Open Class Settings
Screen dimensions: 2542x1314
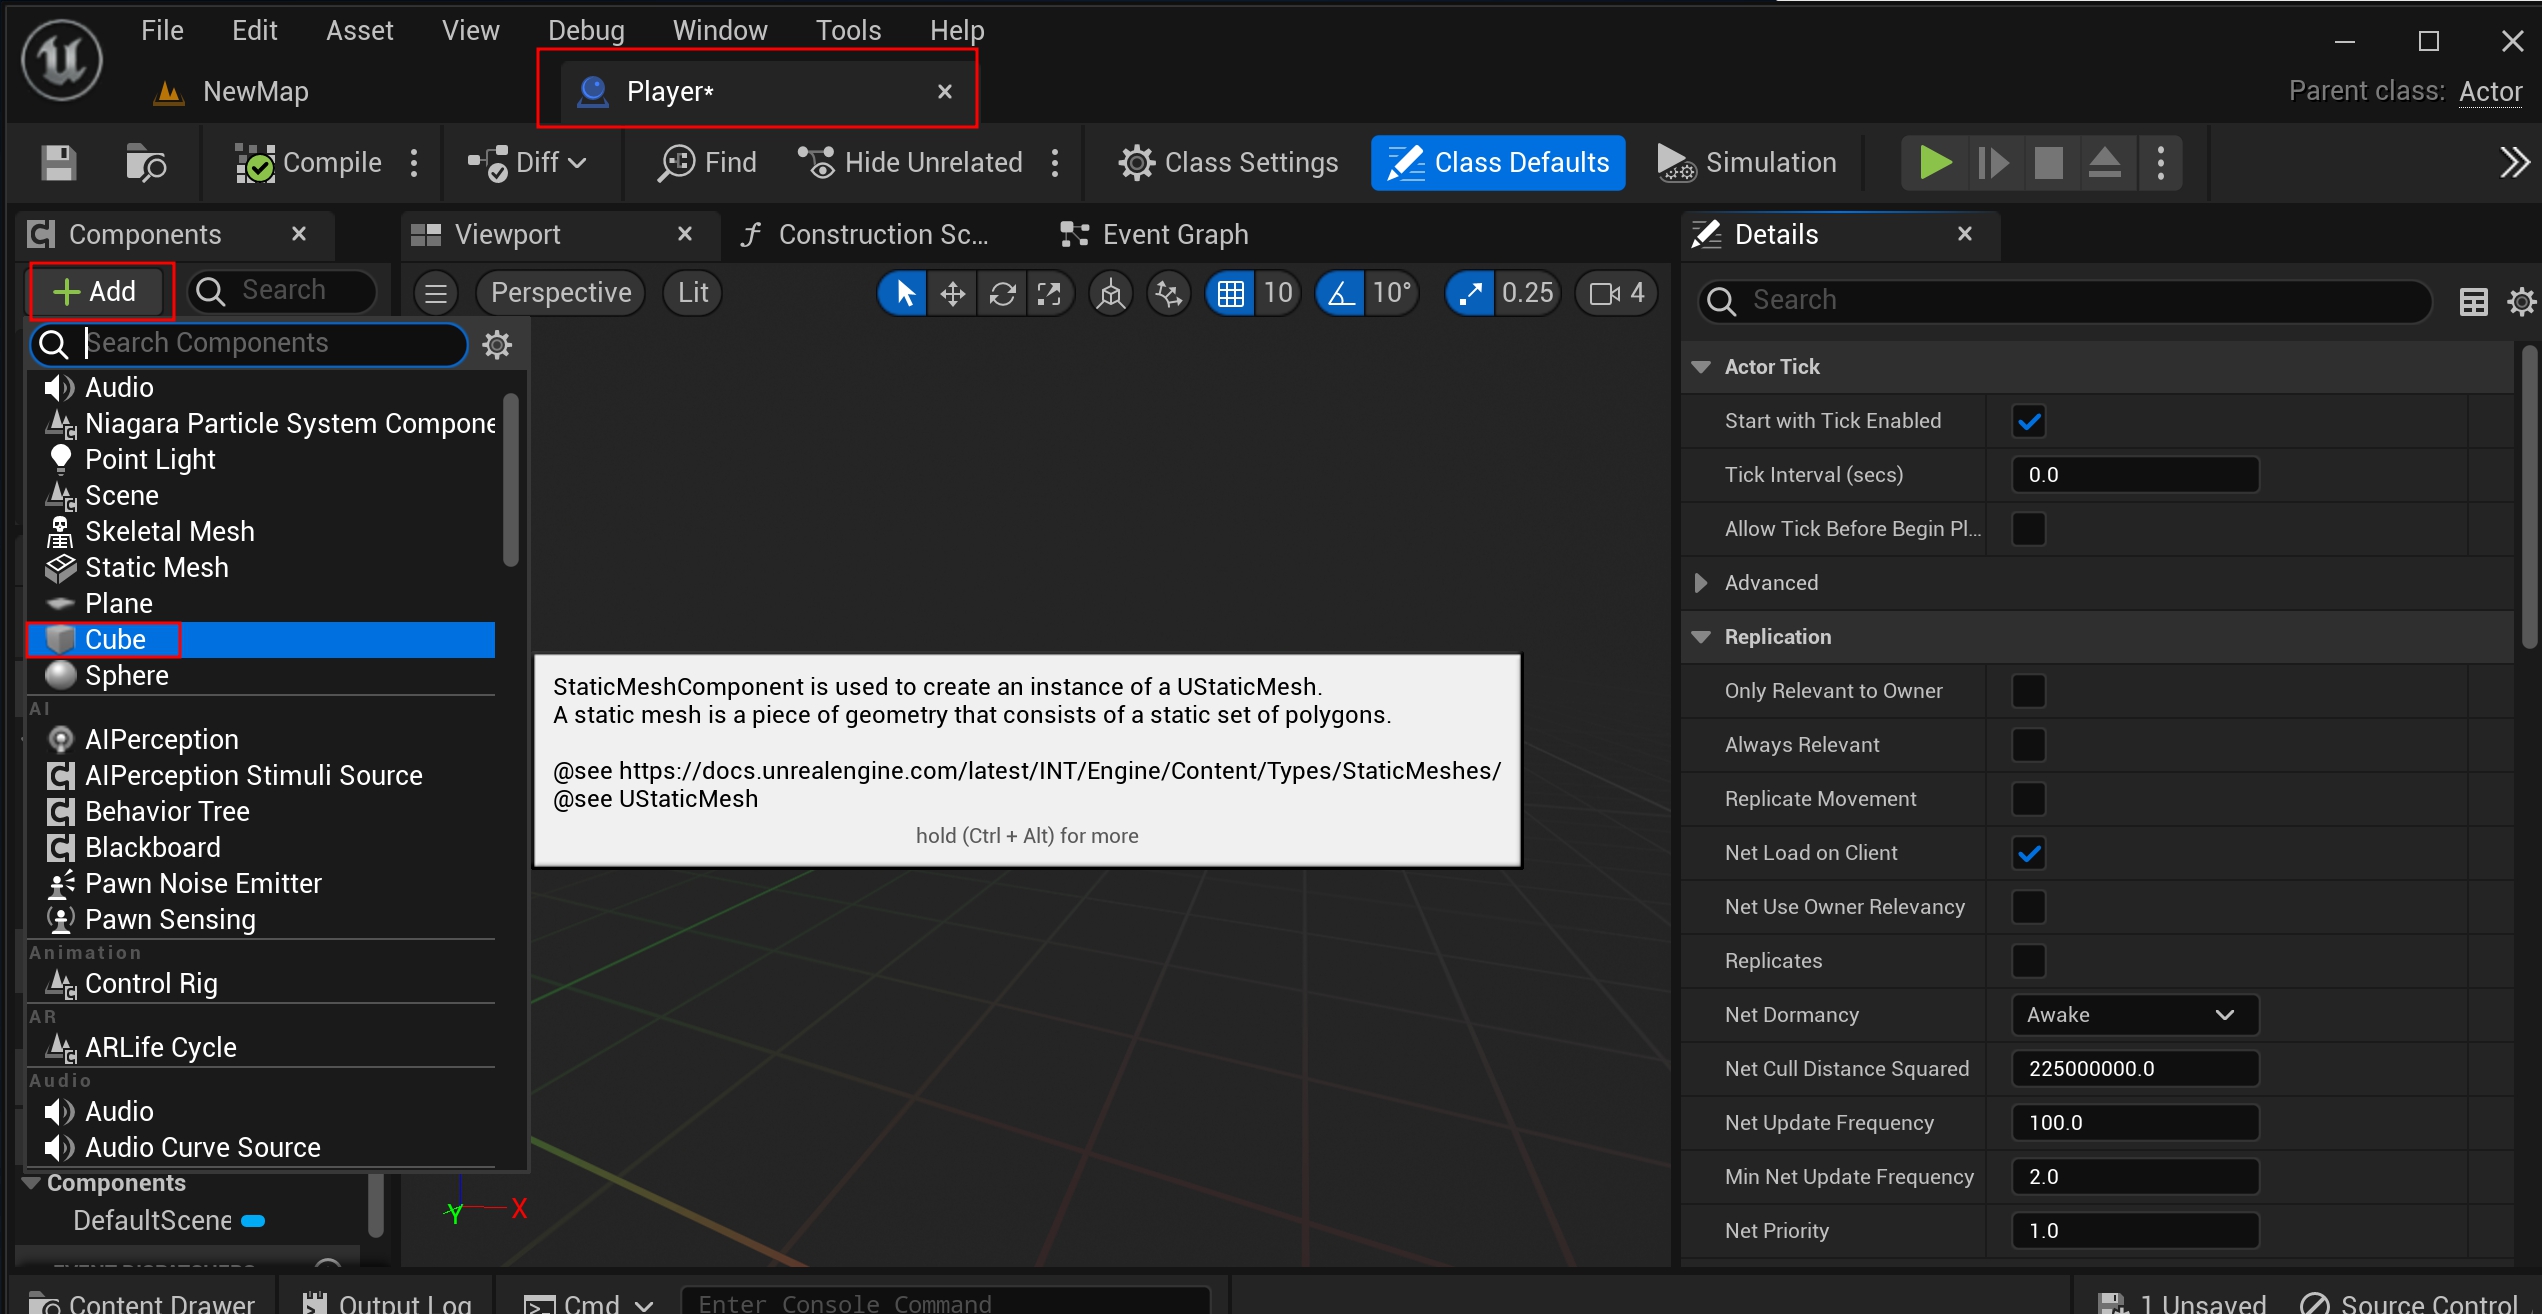1228,162
